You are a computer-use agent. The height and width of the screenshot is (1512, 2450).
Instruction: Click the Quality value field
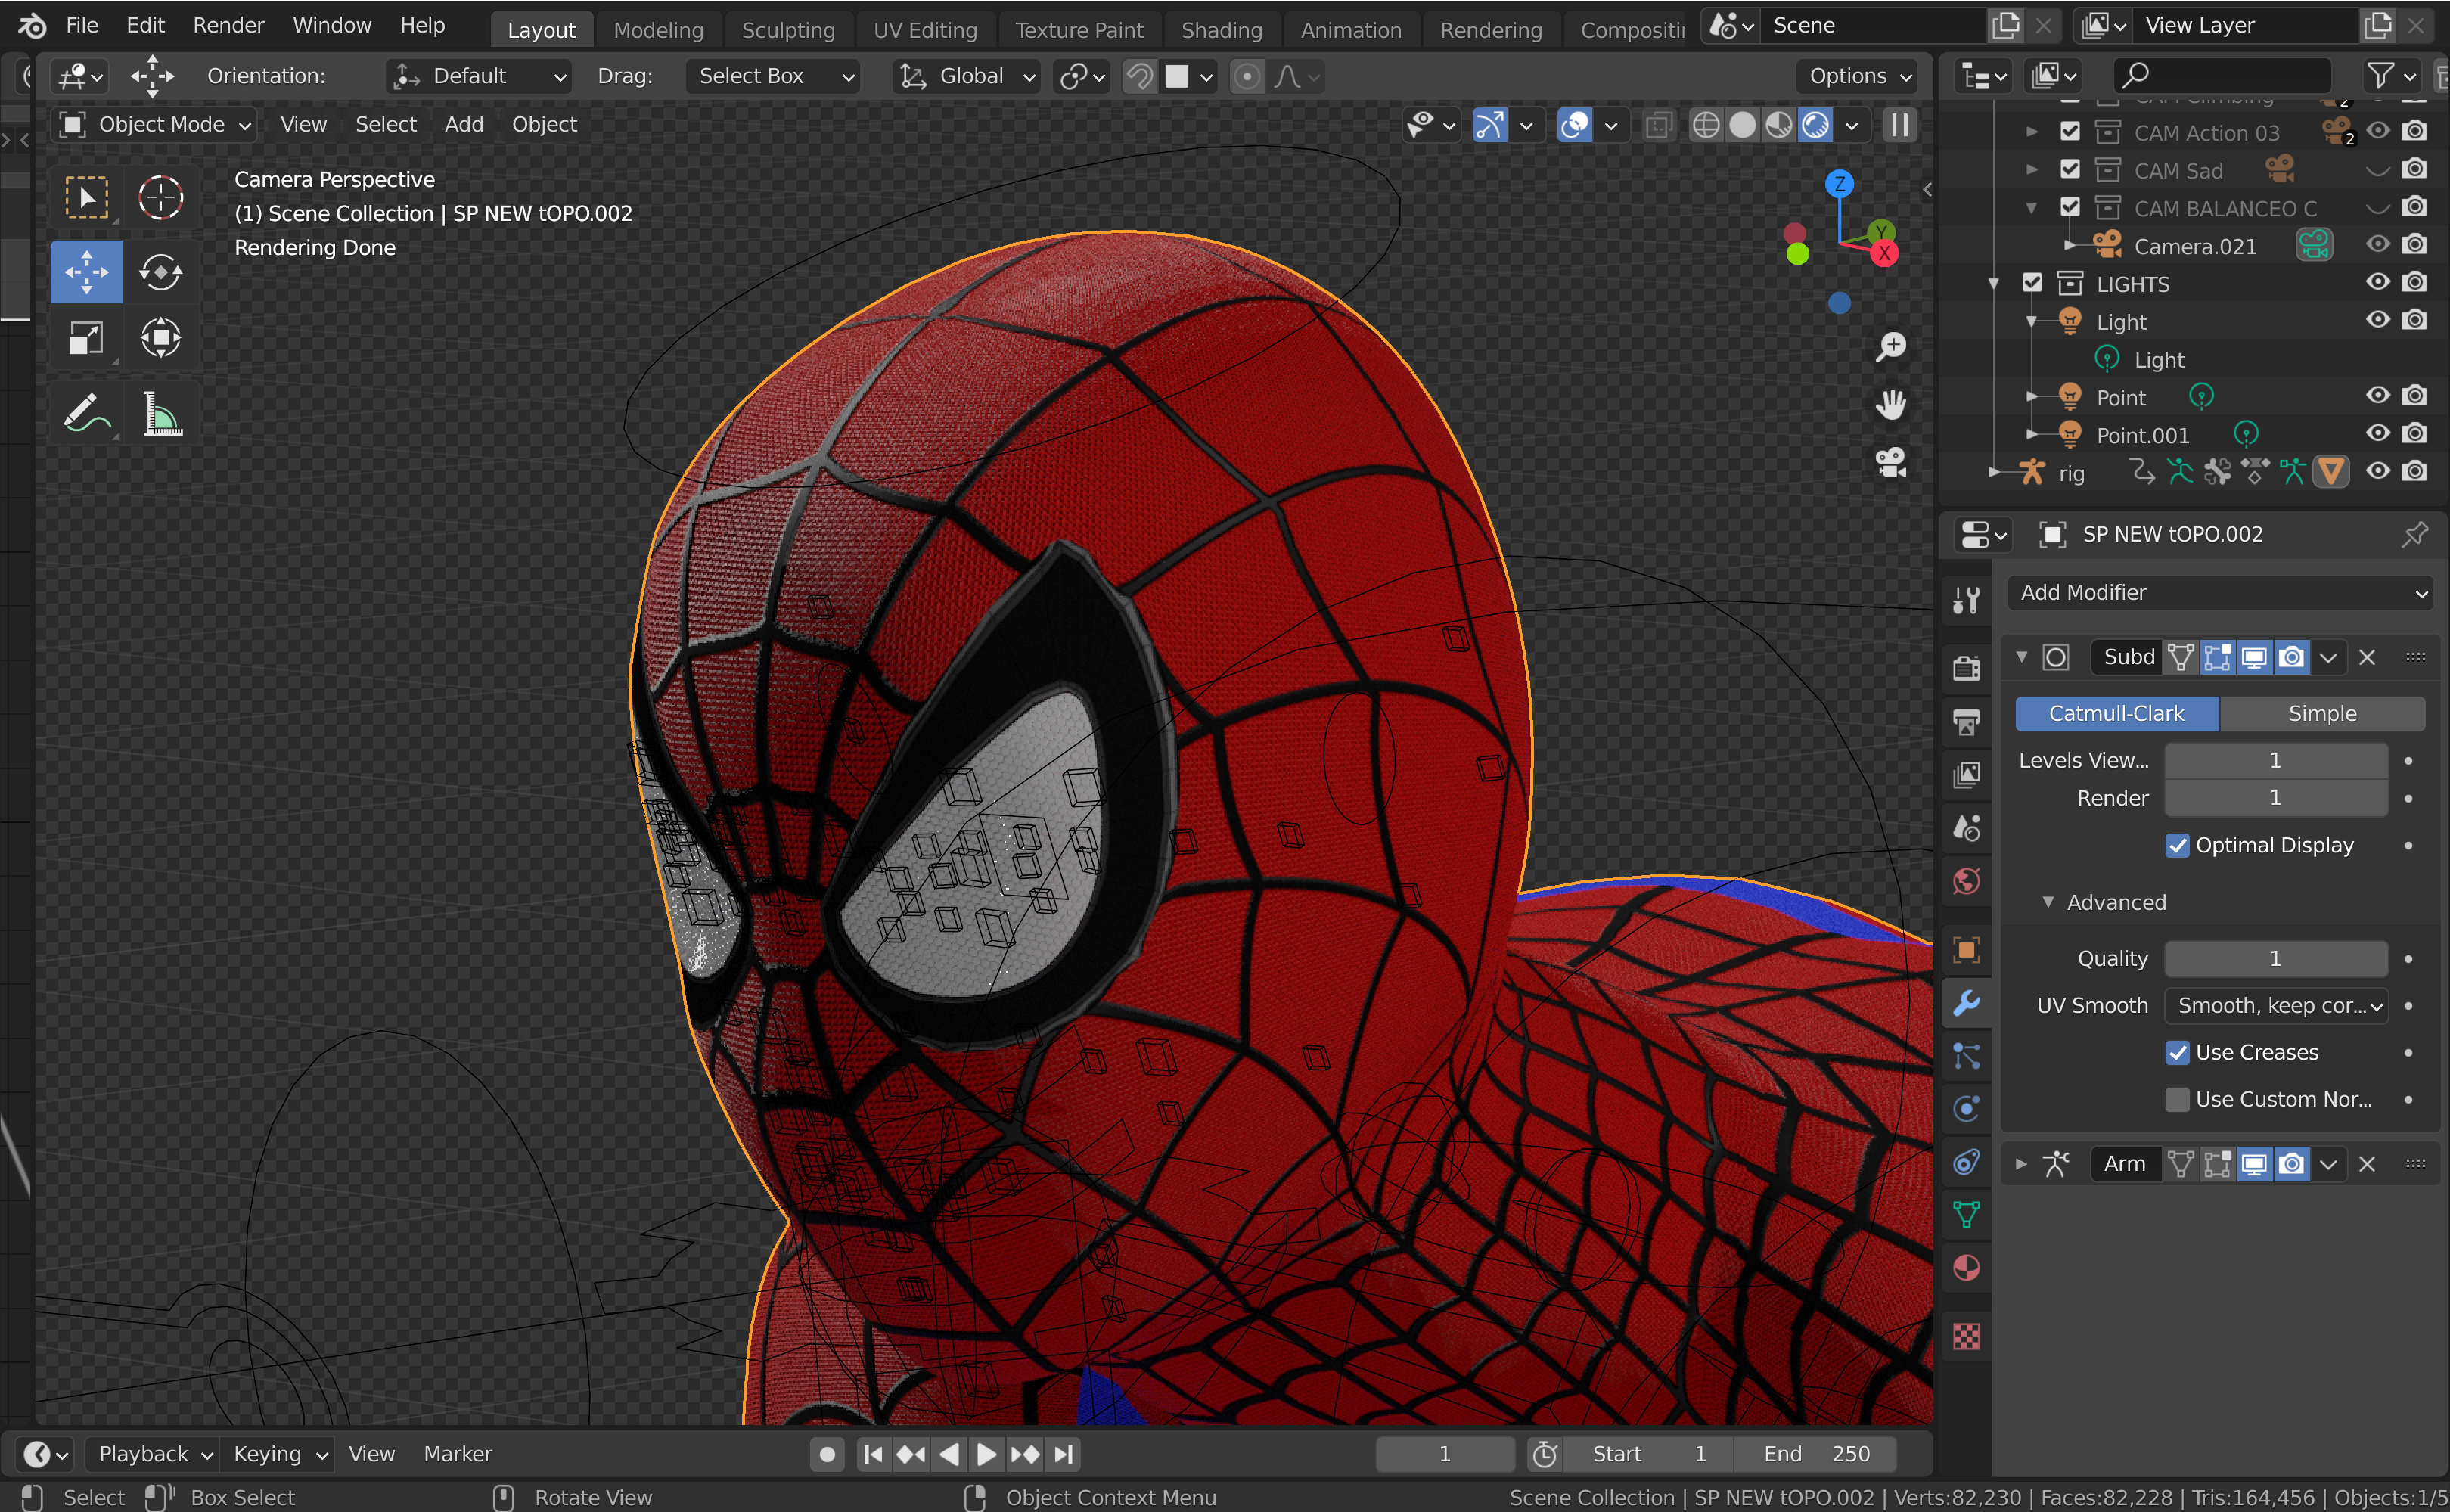pyautogui.click(x=2276, y=958)
